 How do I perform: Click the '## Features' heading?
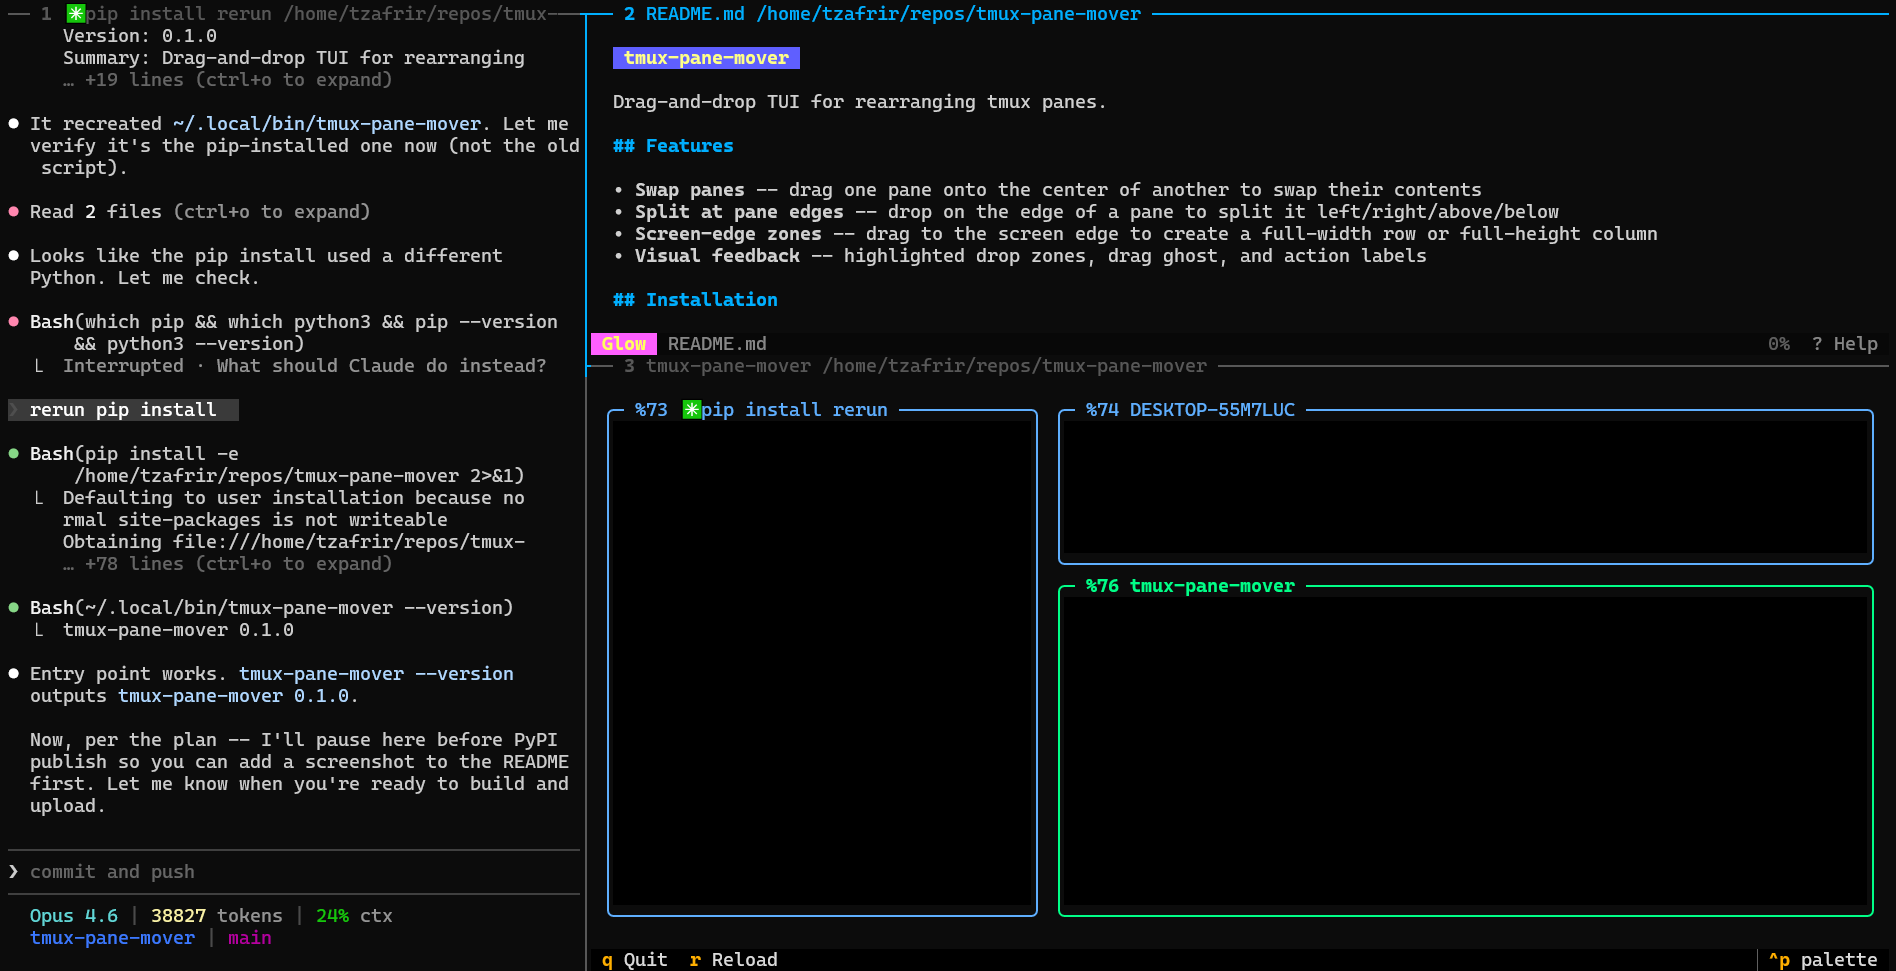click(x=673, y=146)
